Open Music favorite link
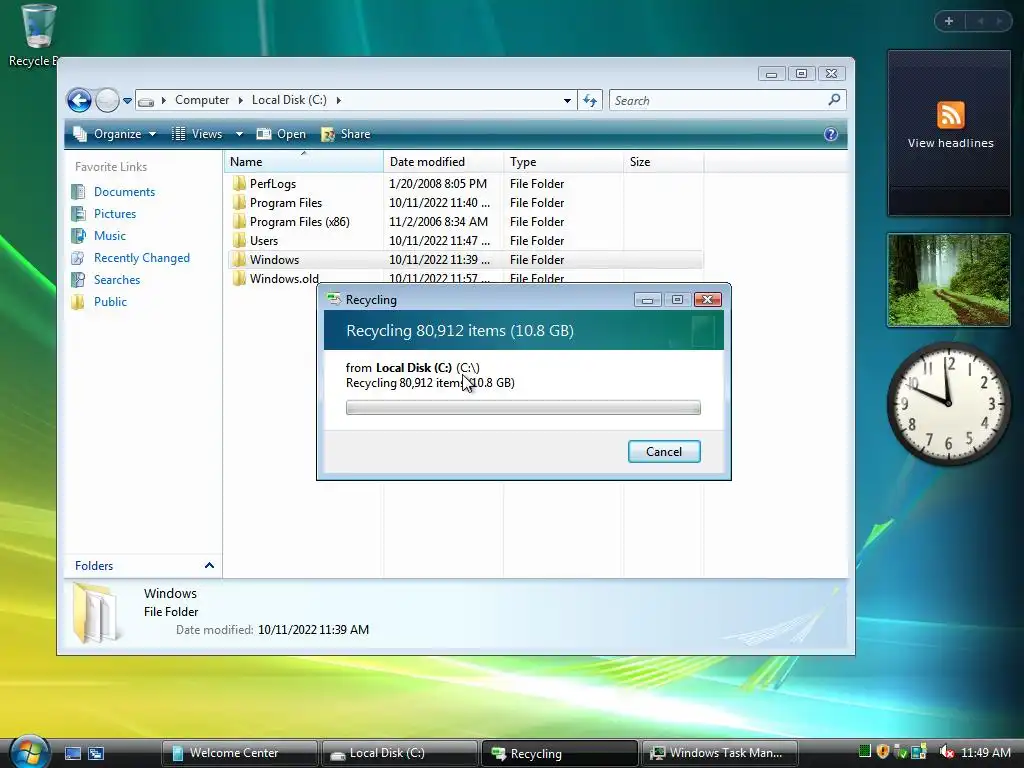1024x768 pixels. tap(110, 236)
